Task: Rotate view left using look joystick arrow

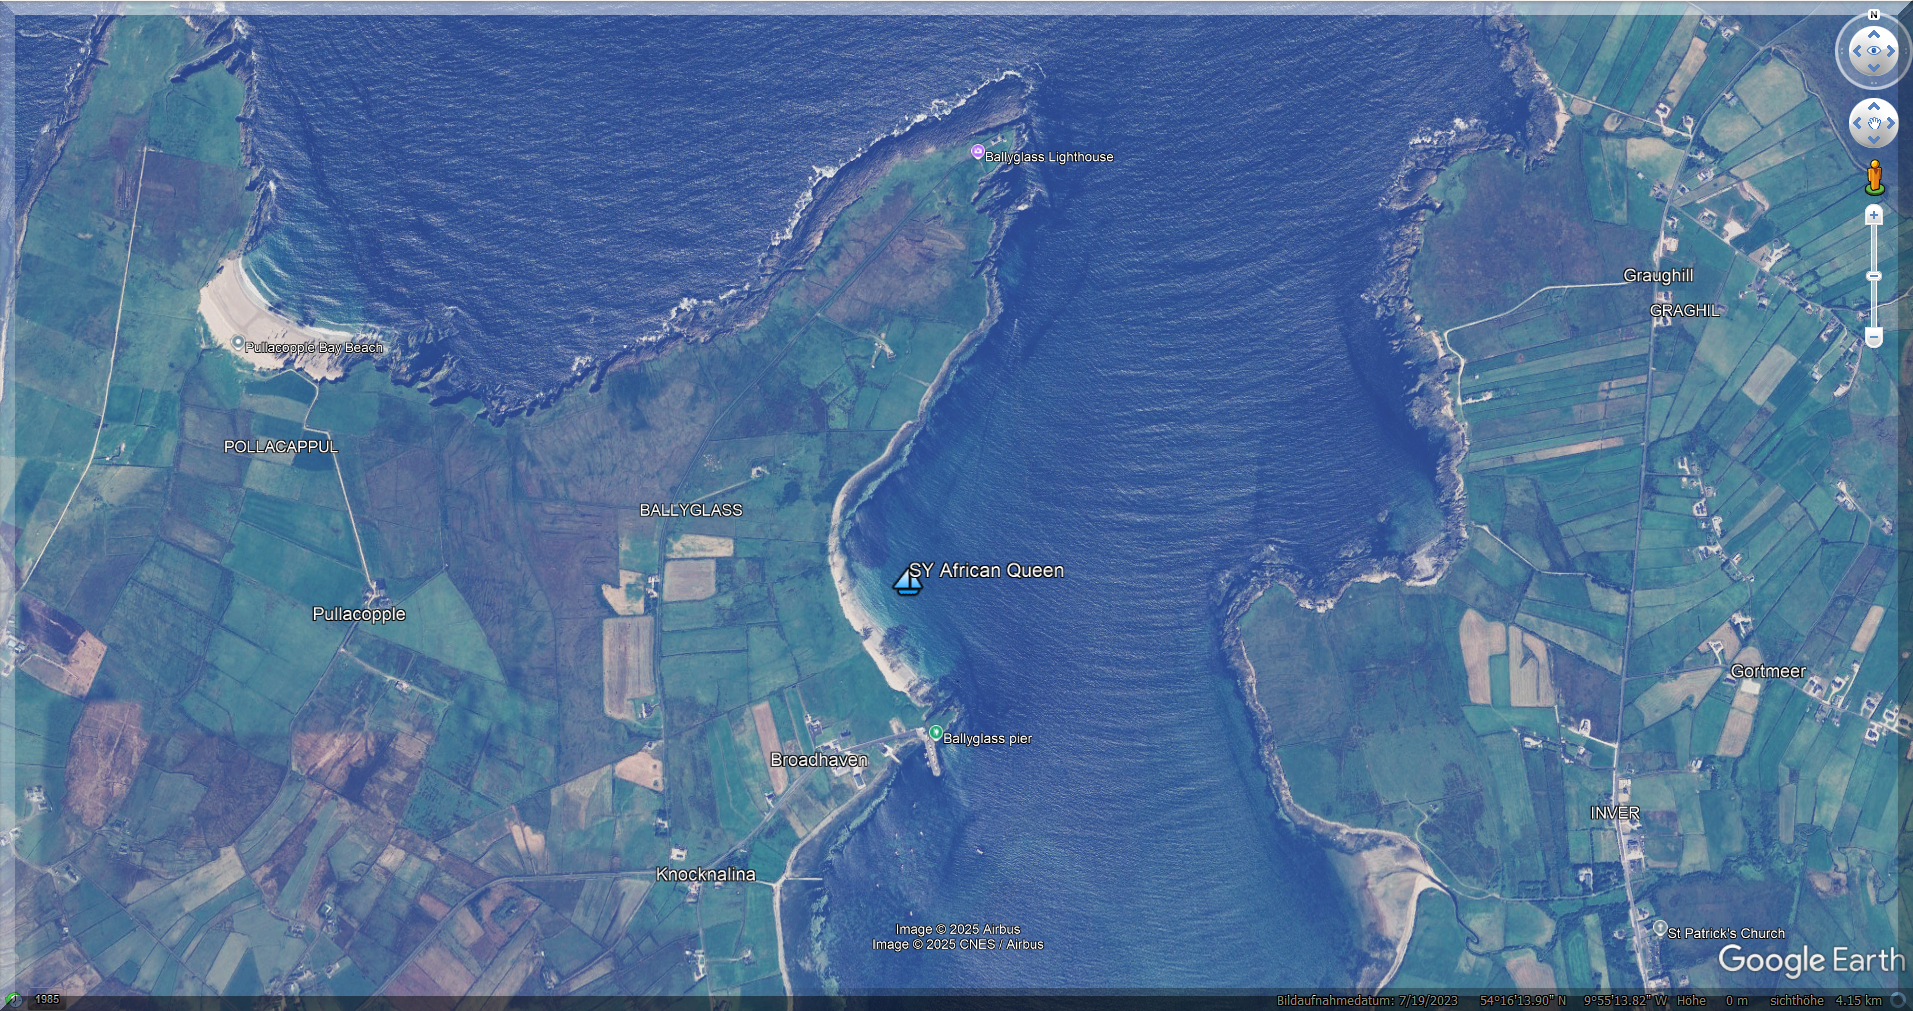Action: tap(1856, 51)
